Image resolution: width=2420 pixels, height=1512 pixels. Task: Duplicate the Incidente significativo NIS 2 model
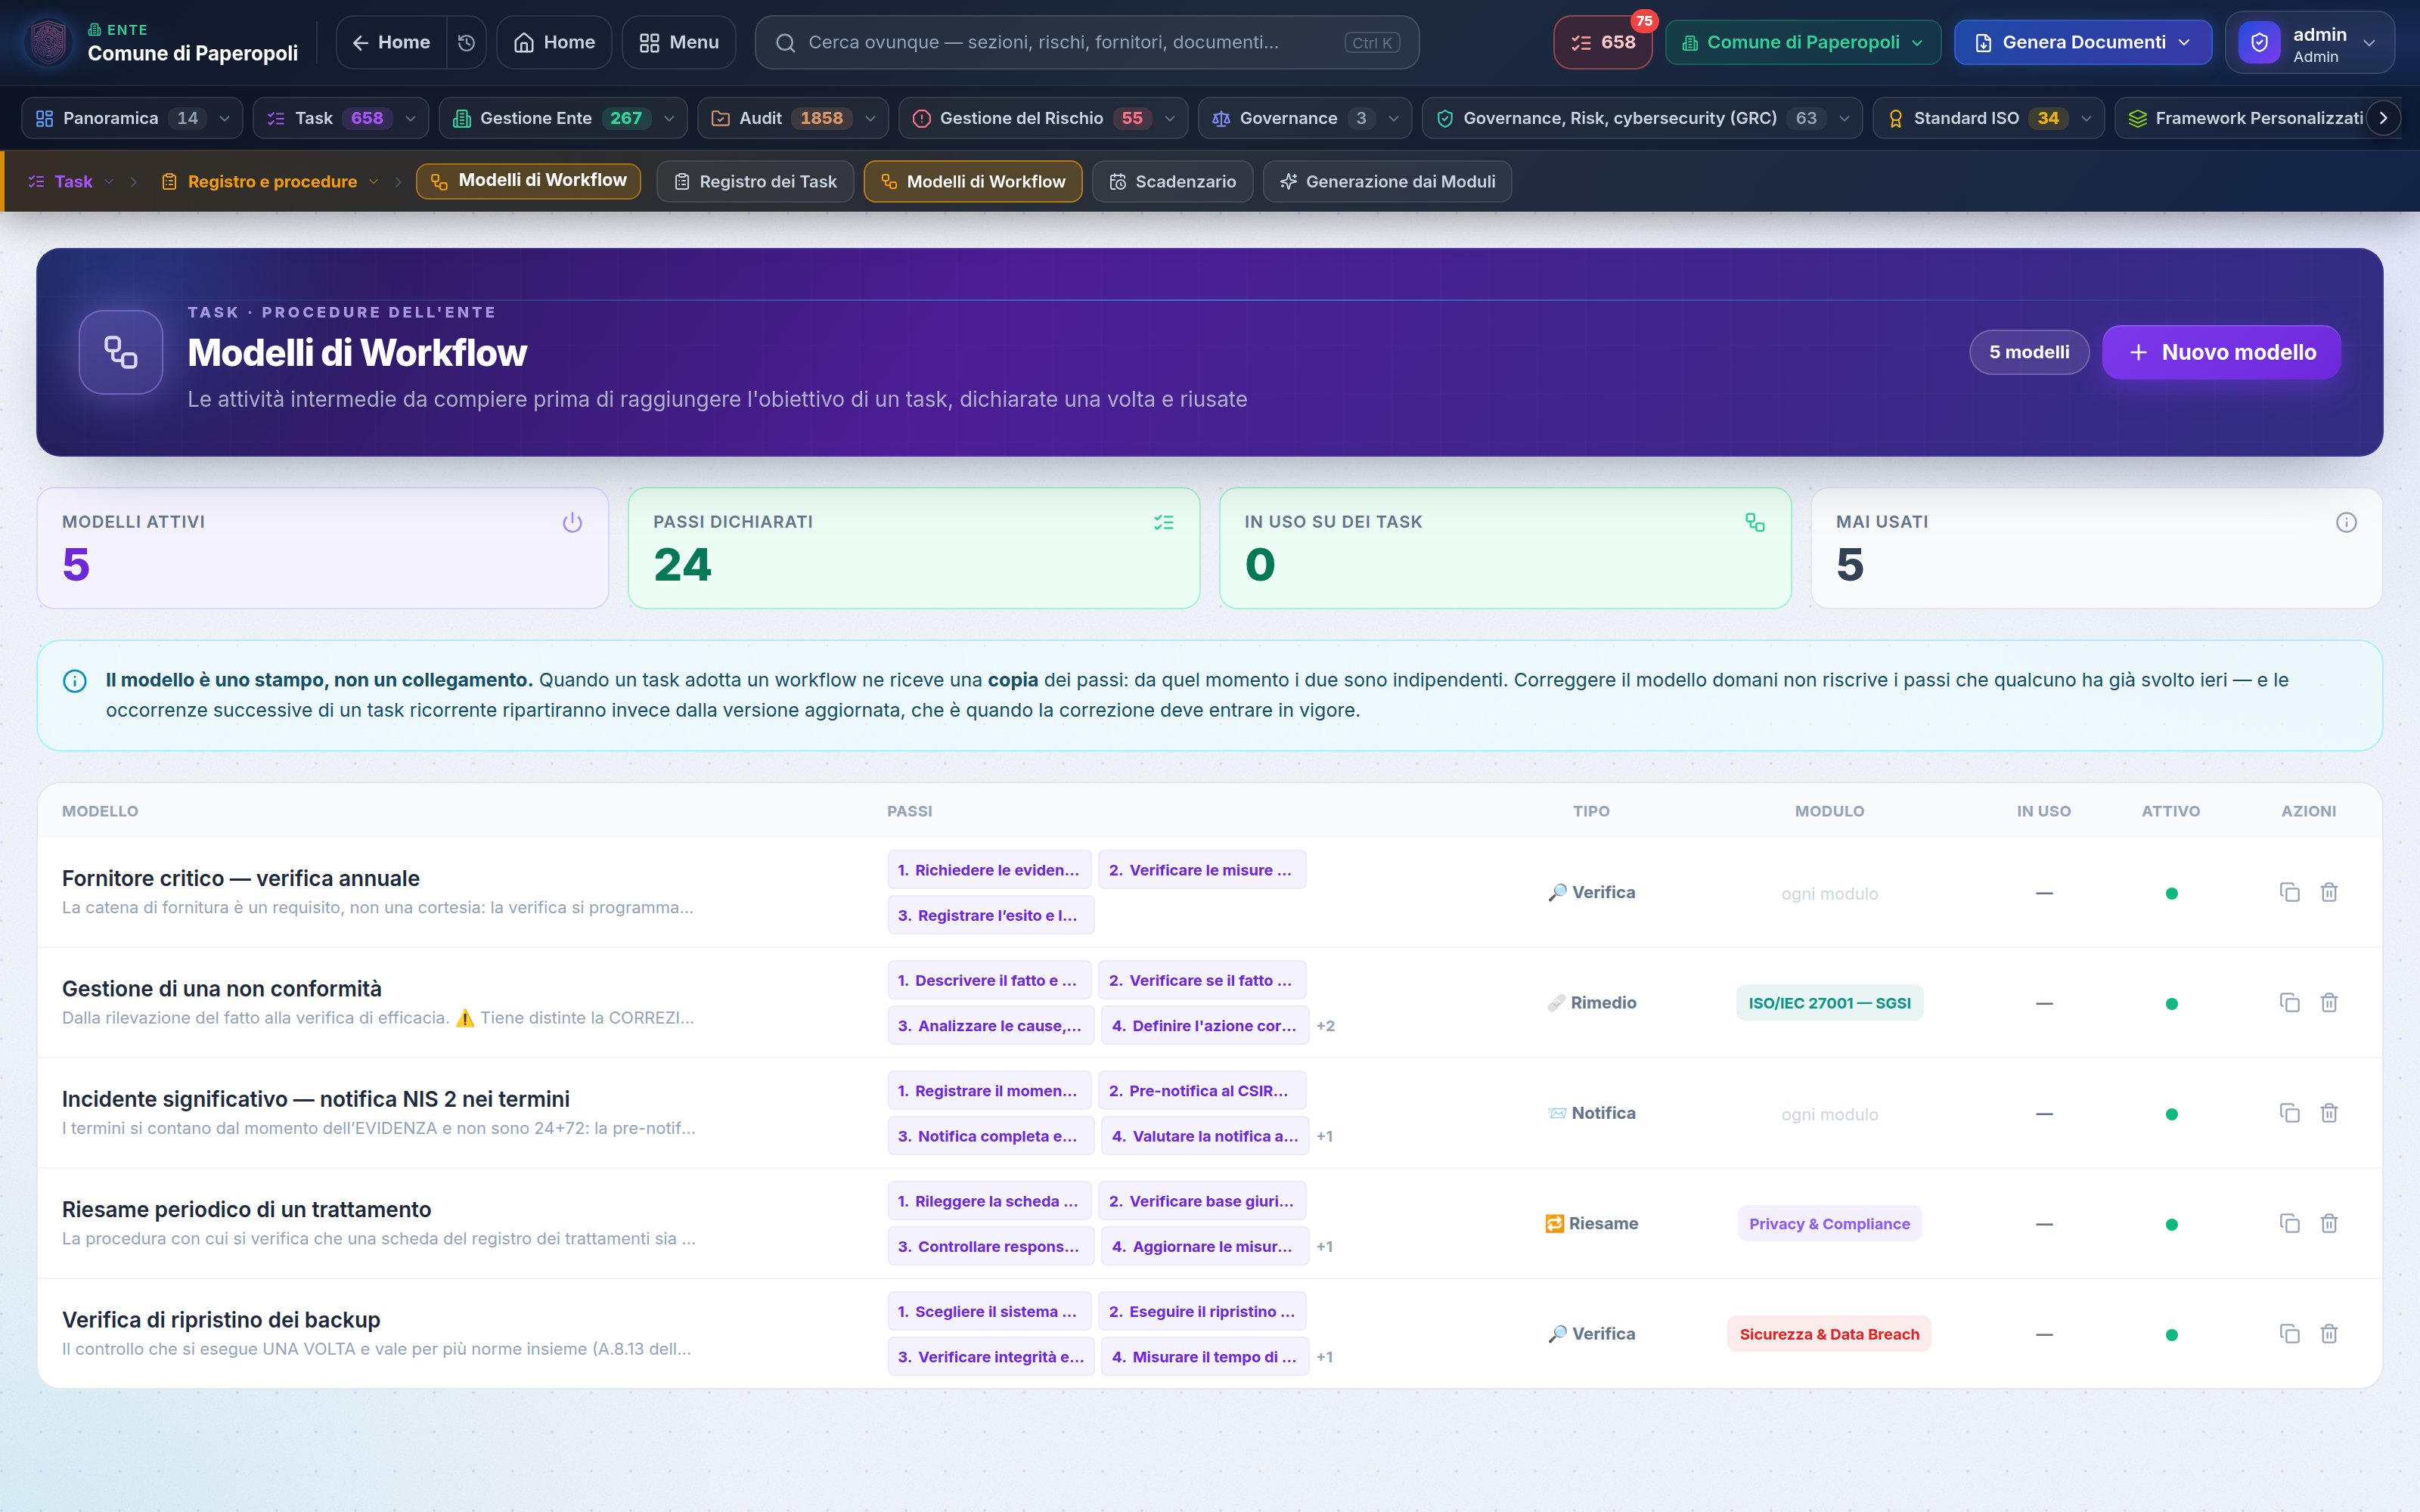click(2289, 1113)
